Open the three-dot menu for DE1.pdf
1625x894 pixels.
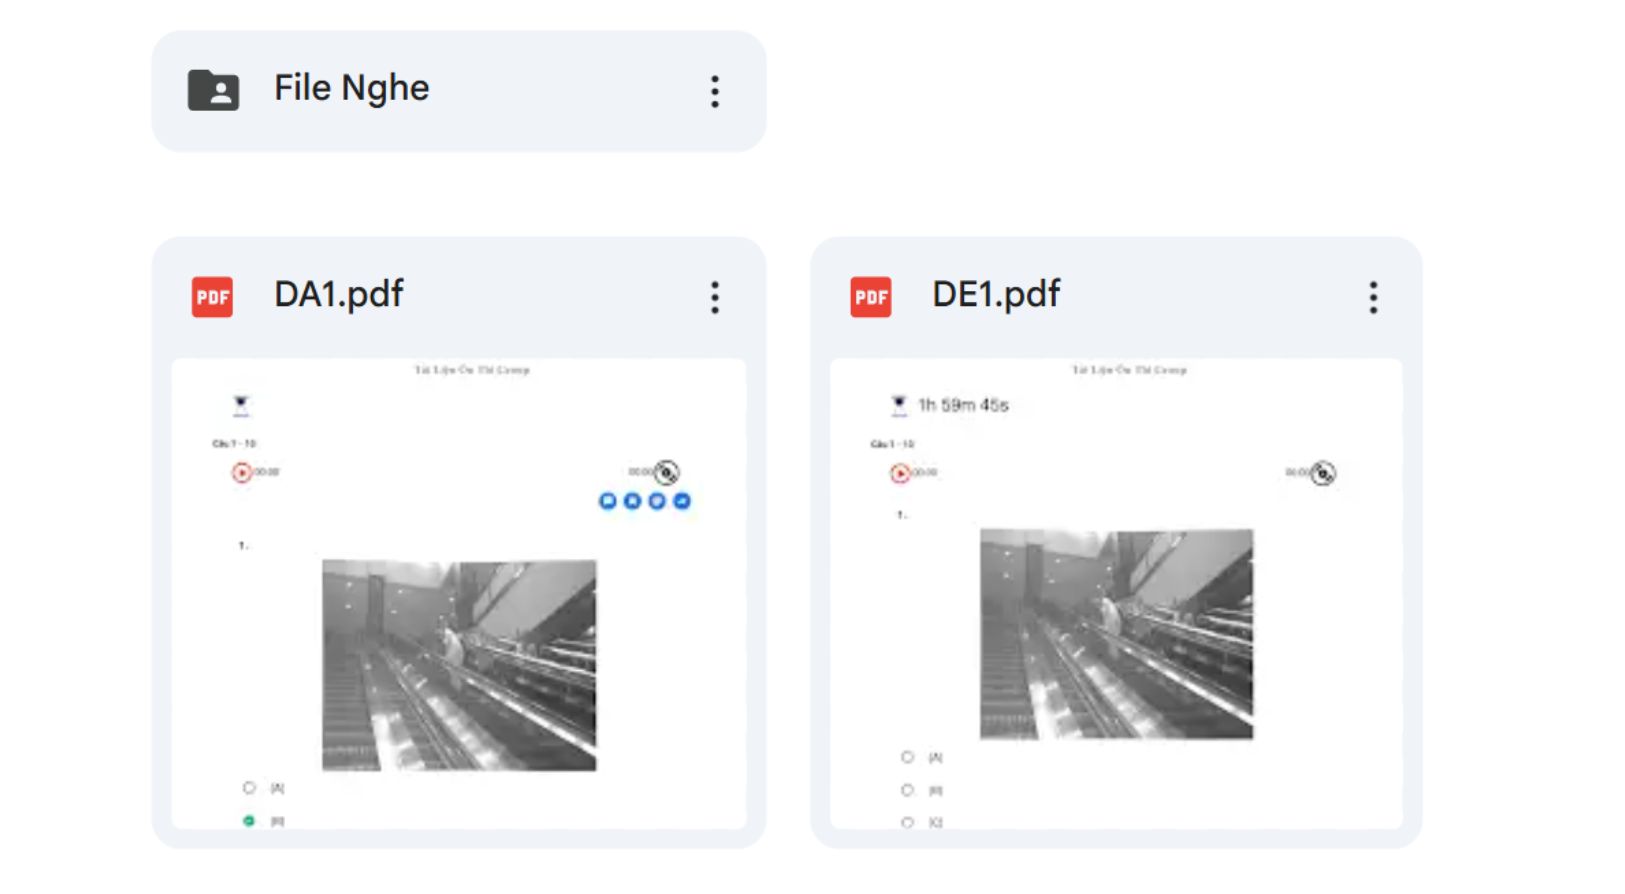click(x=1373, y=297)
